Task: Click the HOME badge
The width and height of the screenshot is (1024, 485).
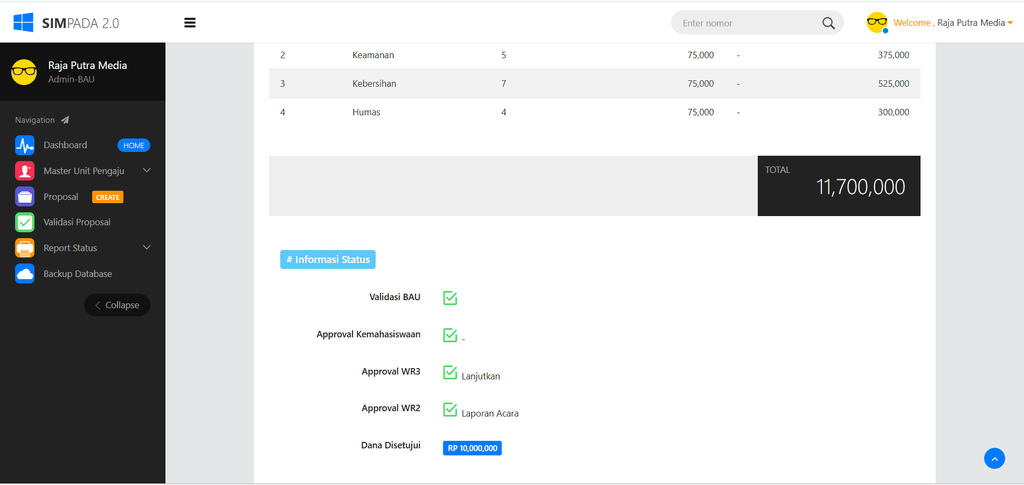Action: [x=134, y=146]
